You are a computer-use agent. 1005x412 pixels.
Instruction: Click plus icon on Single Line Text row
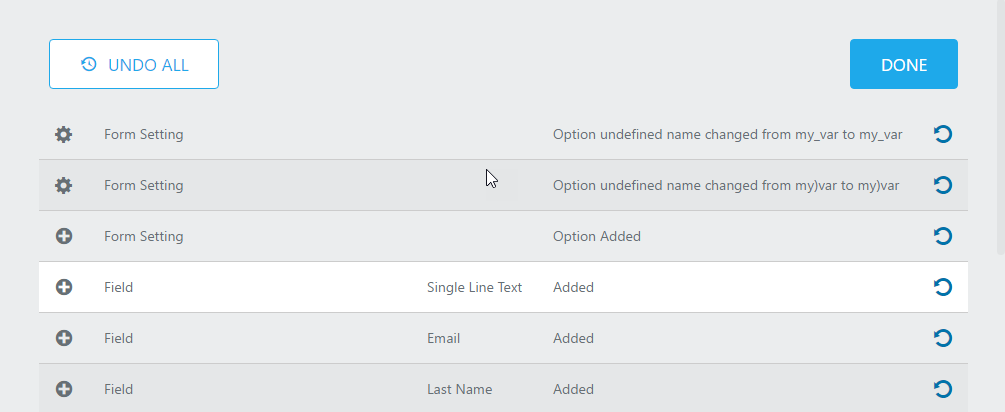[x=63, y=287]
